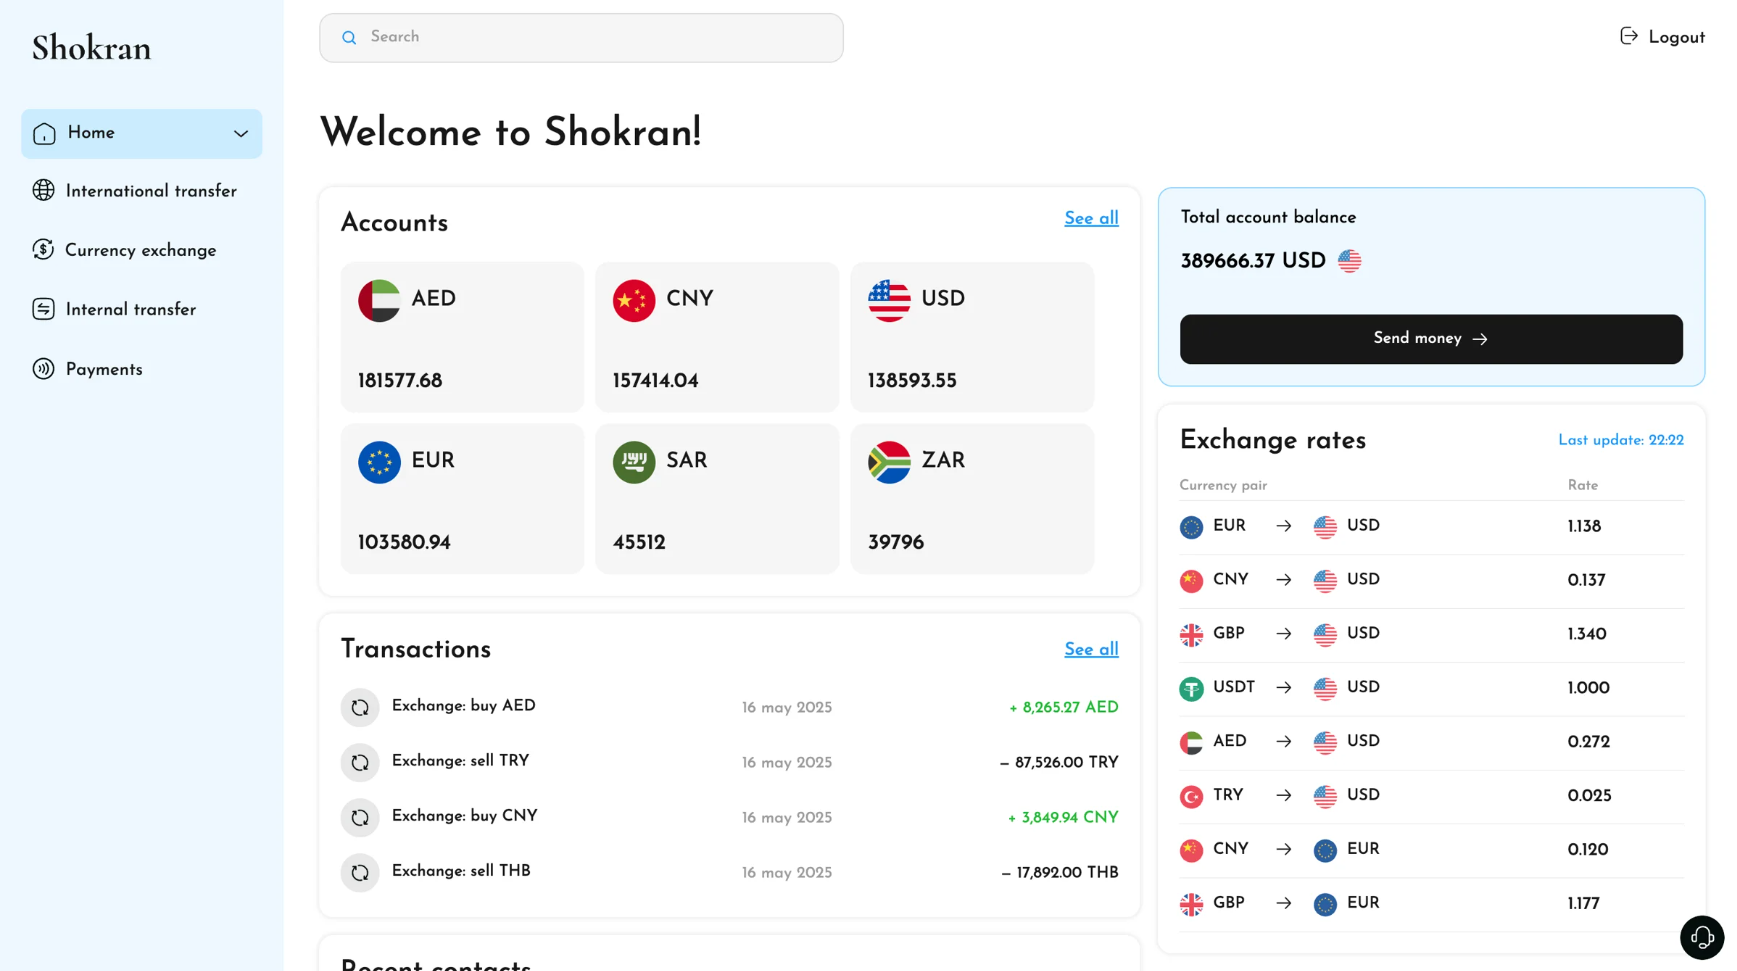The image size is (1737, 971).
Task: Click the Payments sidebar icon
Action: 43,369
